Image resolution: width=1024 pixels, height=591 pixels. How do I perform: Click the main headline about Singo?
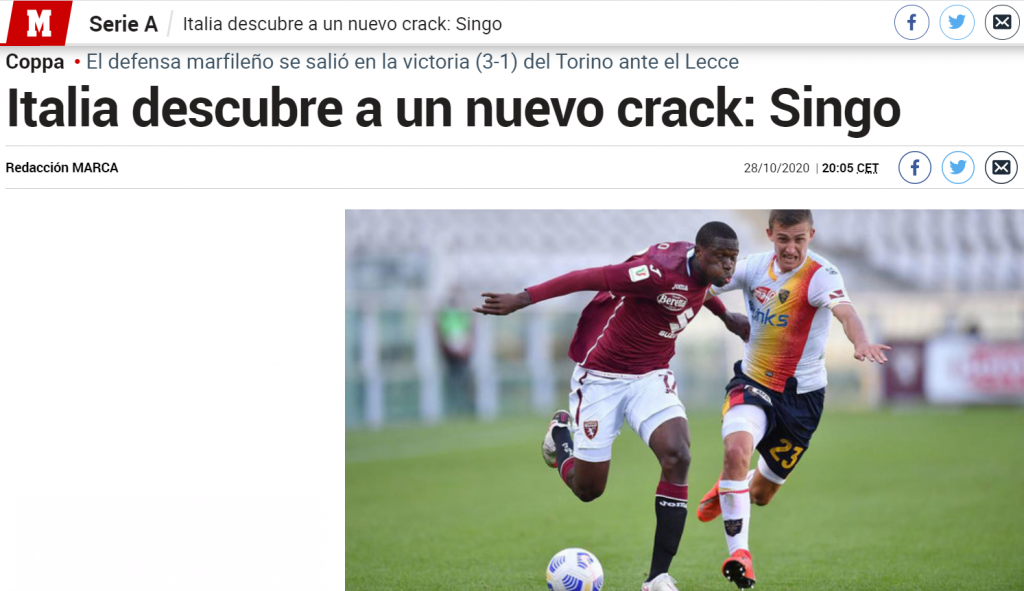click(453, 108)
